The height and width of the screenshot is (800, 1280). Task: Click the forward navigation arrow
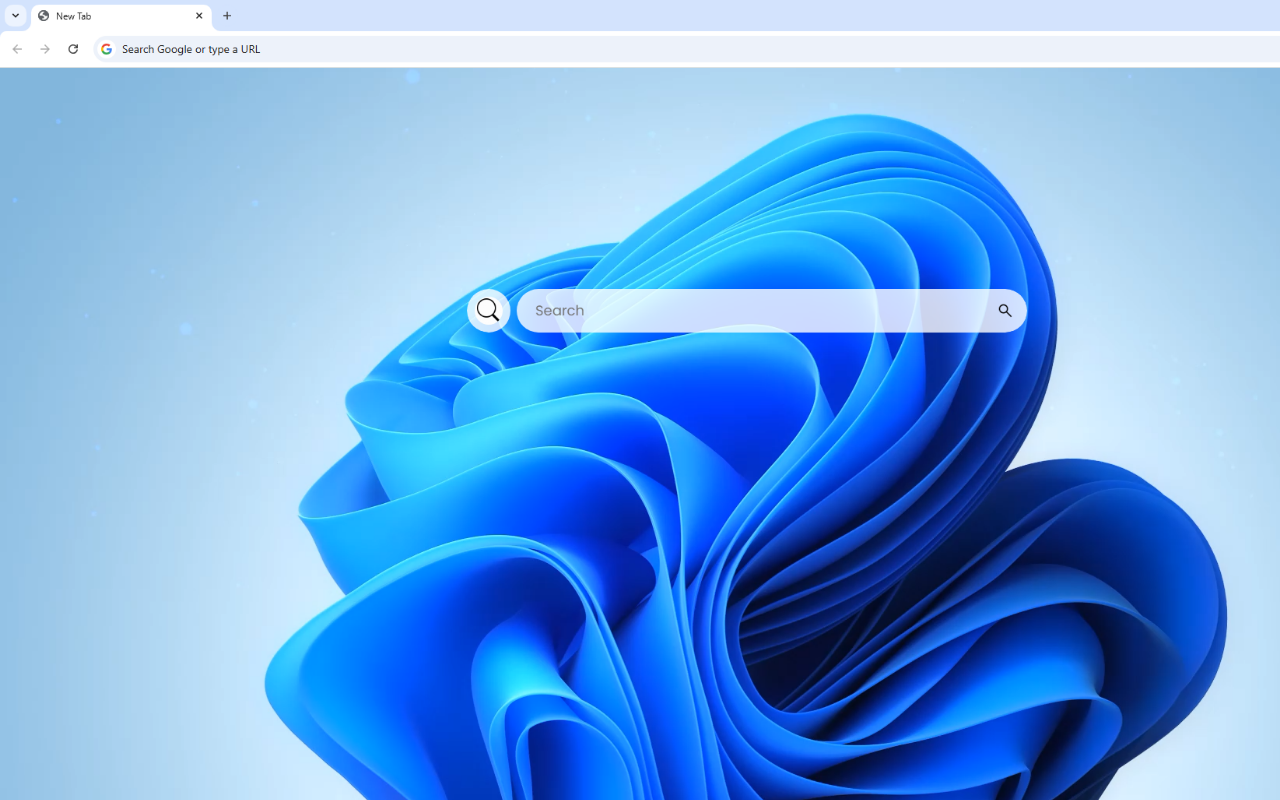coord(44,48)
